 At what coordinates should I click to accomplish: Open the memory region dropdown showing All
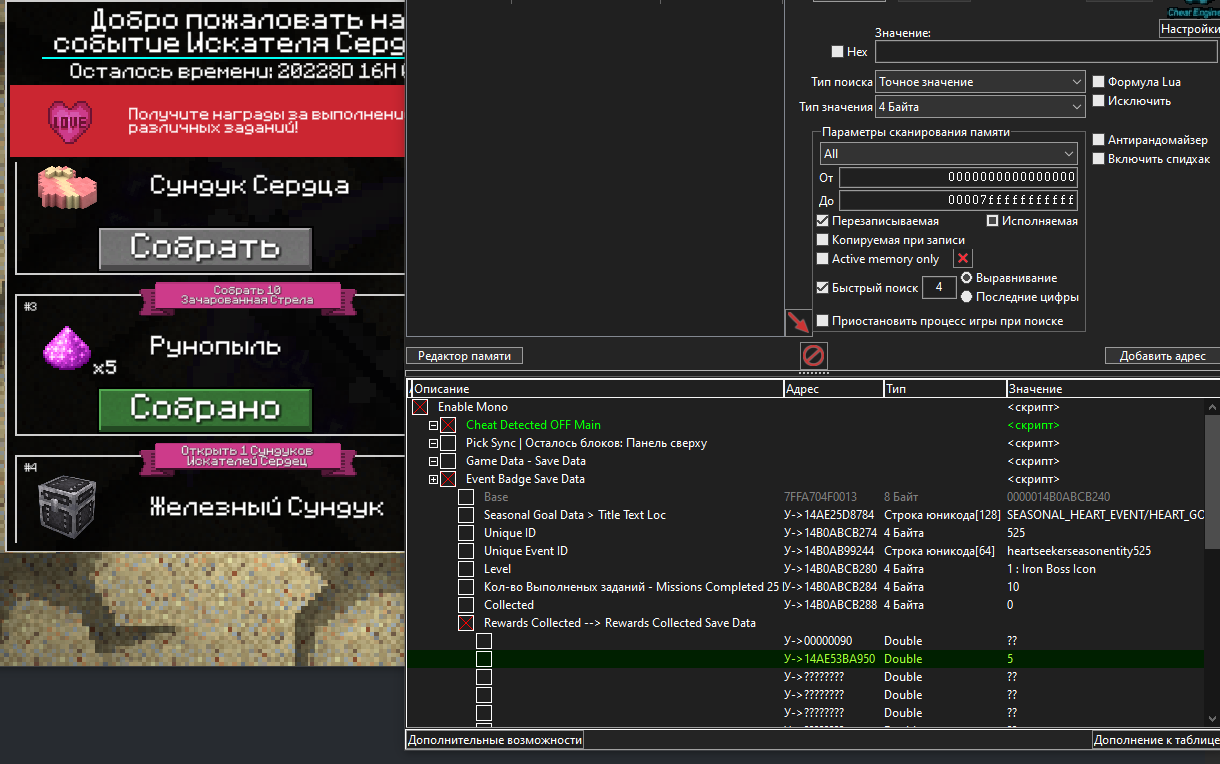click(950, 154)
